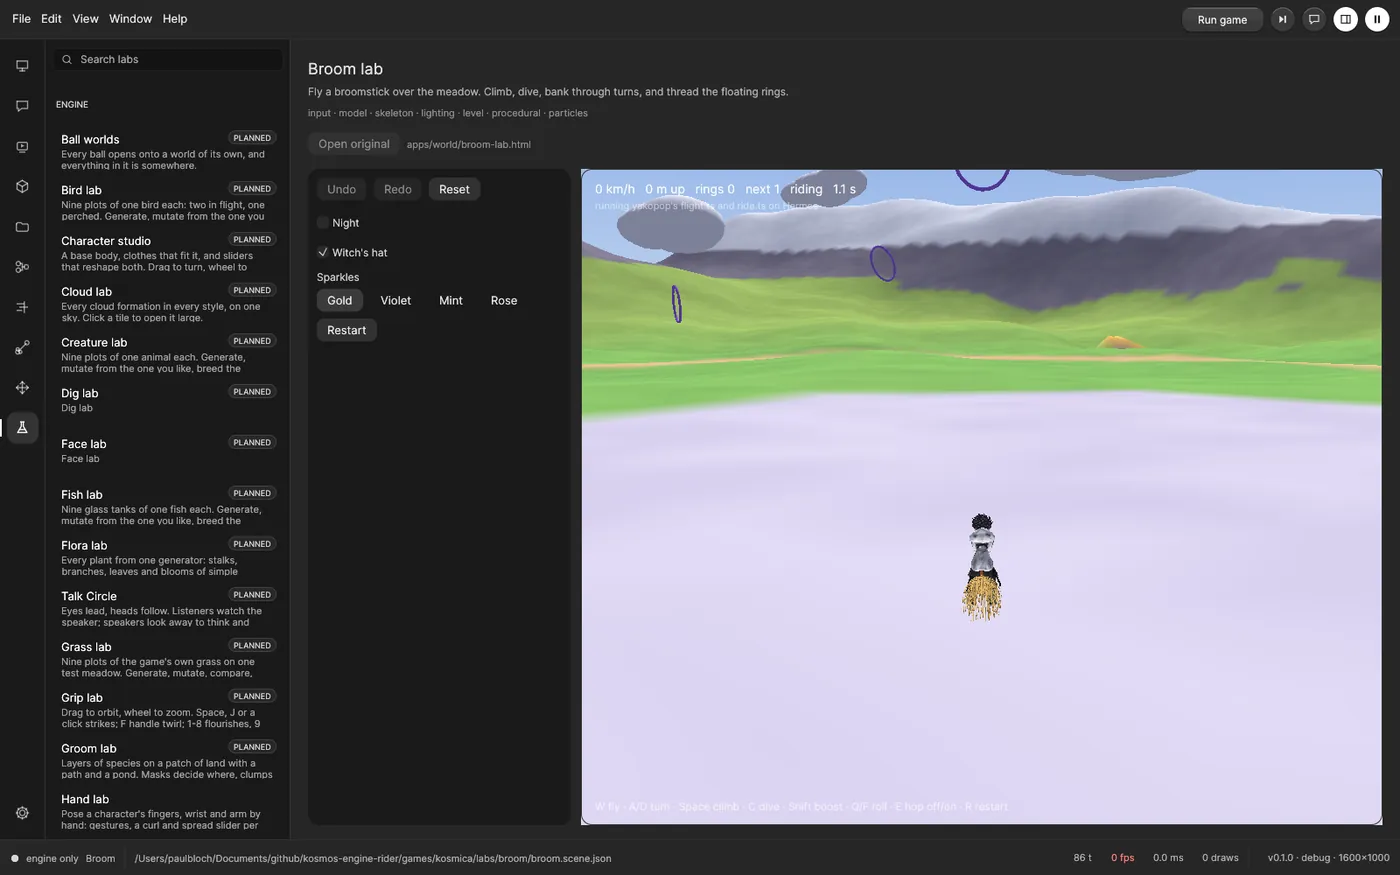Toggle the split panel layout icon
The width and height of the screenshot is (1400, 875).
(1346, 19)
